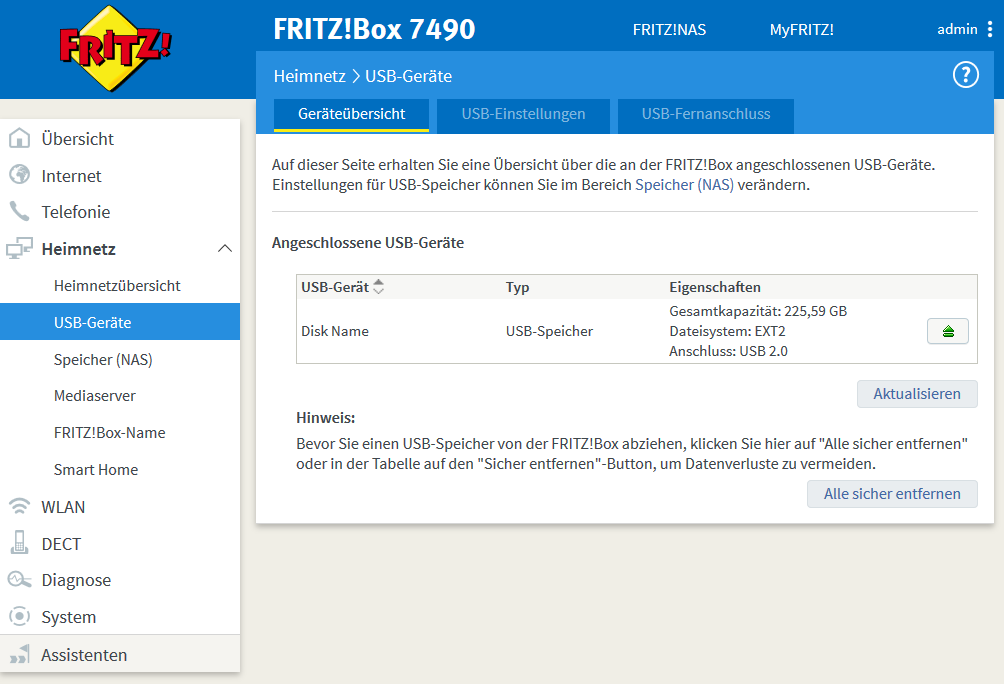Image resolution: width=1004 pixels, height=684 pixels.
Task: Click the Telefonie phone icon
Action: pos(19,212)
